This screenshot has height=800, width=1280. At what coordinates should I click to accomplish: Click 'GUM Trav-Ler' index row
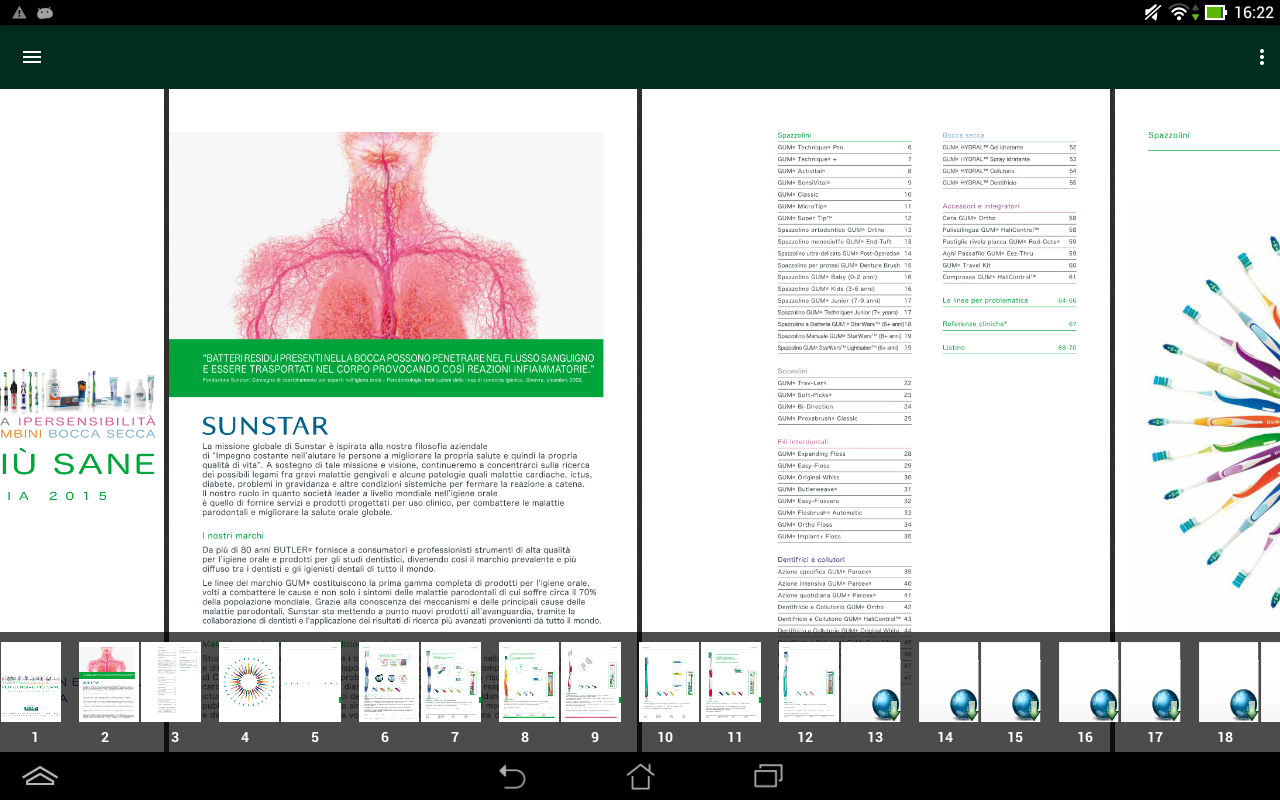[x=844, y=383]
